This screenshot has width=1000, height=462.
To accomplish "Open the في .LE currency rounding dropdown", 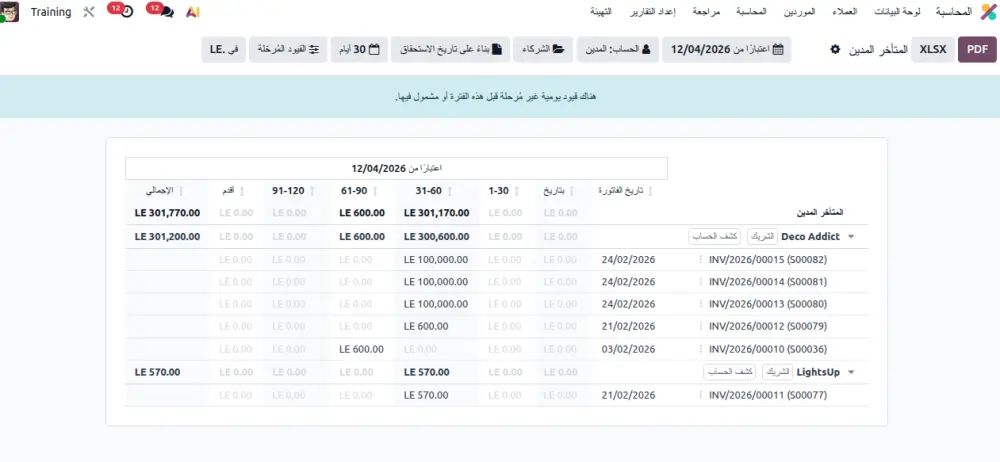I will tap(223, 49).
